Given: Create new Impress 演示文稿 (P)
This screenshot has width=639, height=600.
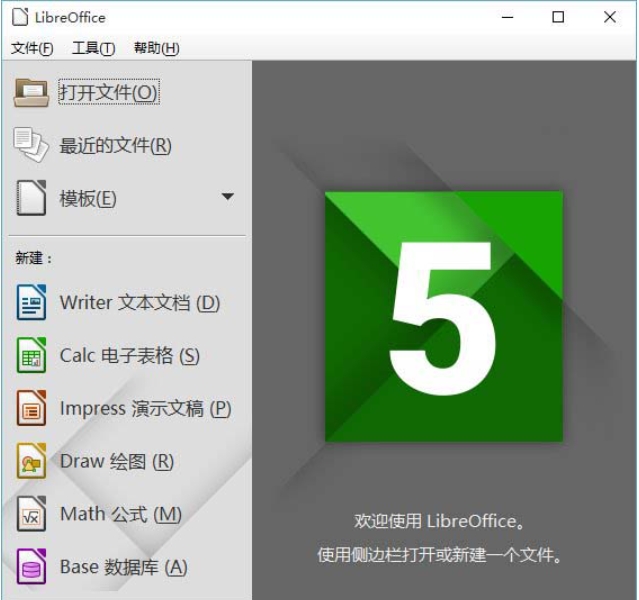Looking at the screenshot, I should (x=145, y=408).
